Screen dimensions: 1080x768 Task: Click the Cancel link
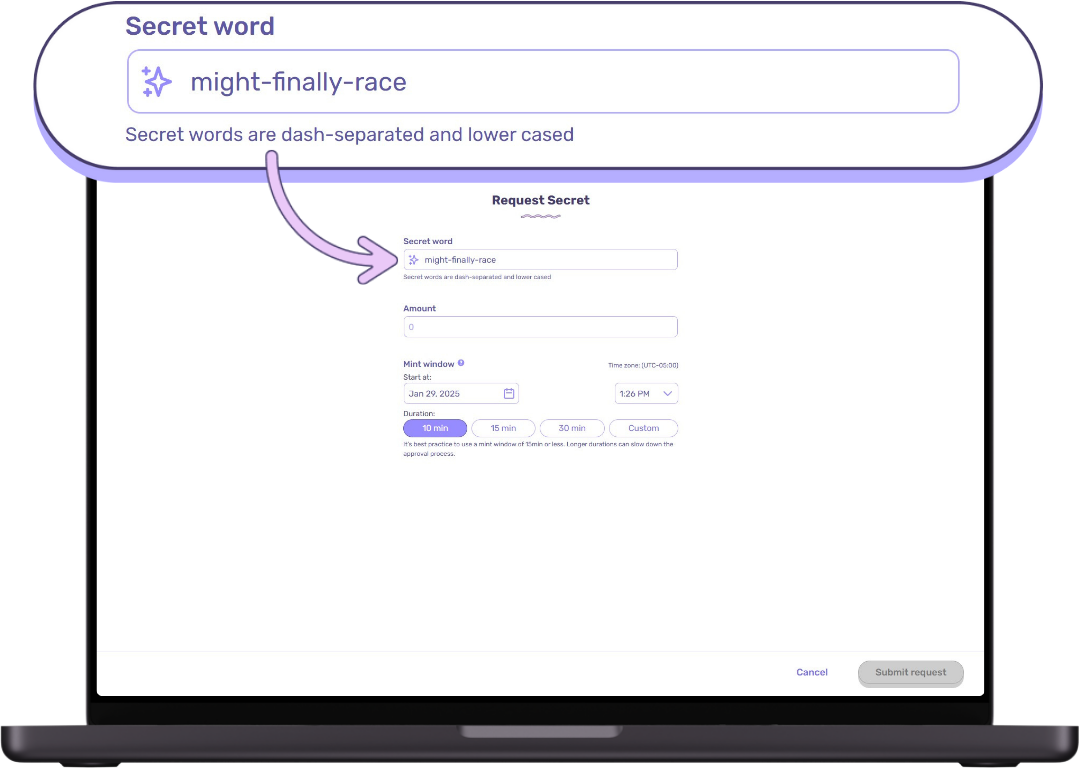click(811, 673)
